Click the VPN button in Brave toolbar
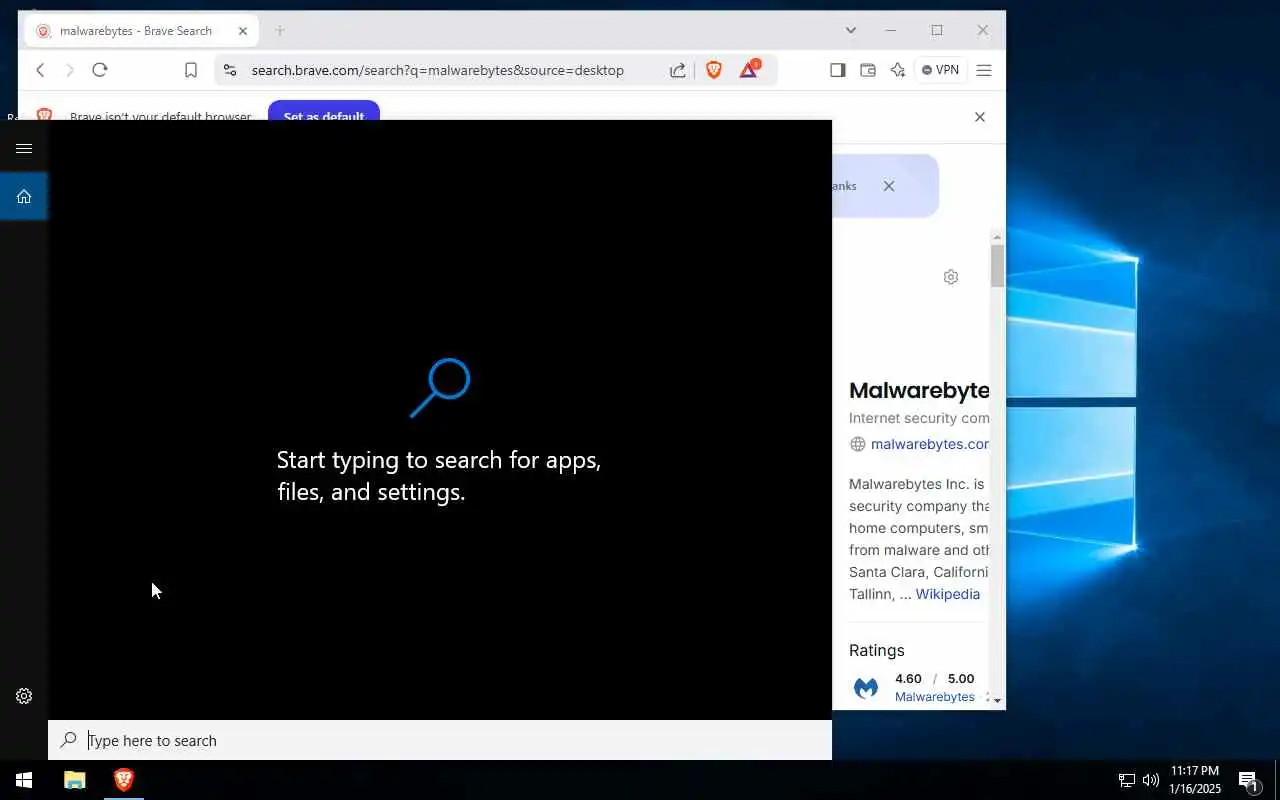The height and width of the screenshot is (800, 1280). tap(940, 70)
